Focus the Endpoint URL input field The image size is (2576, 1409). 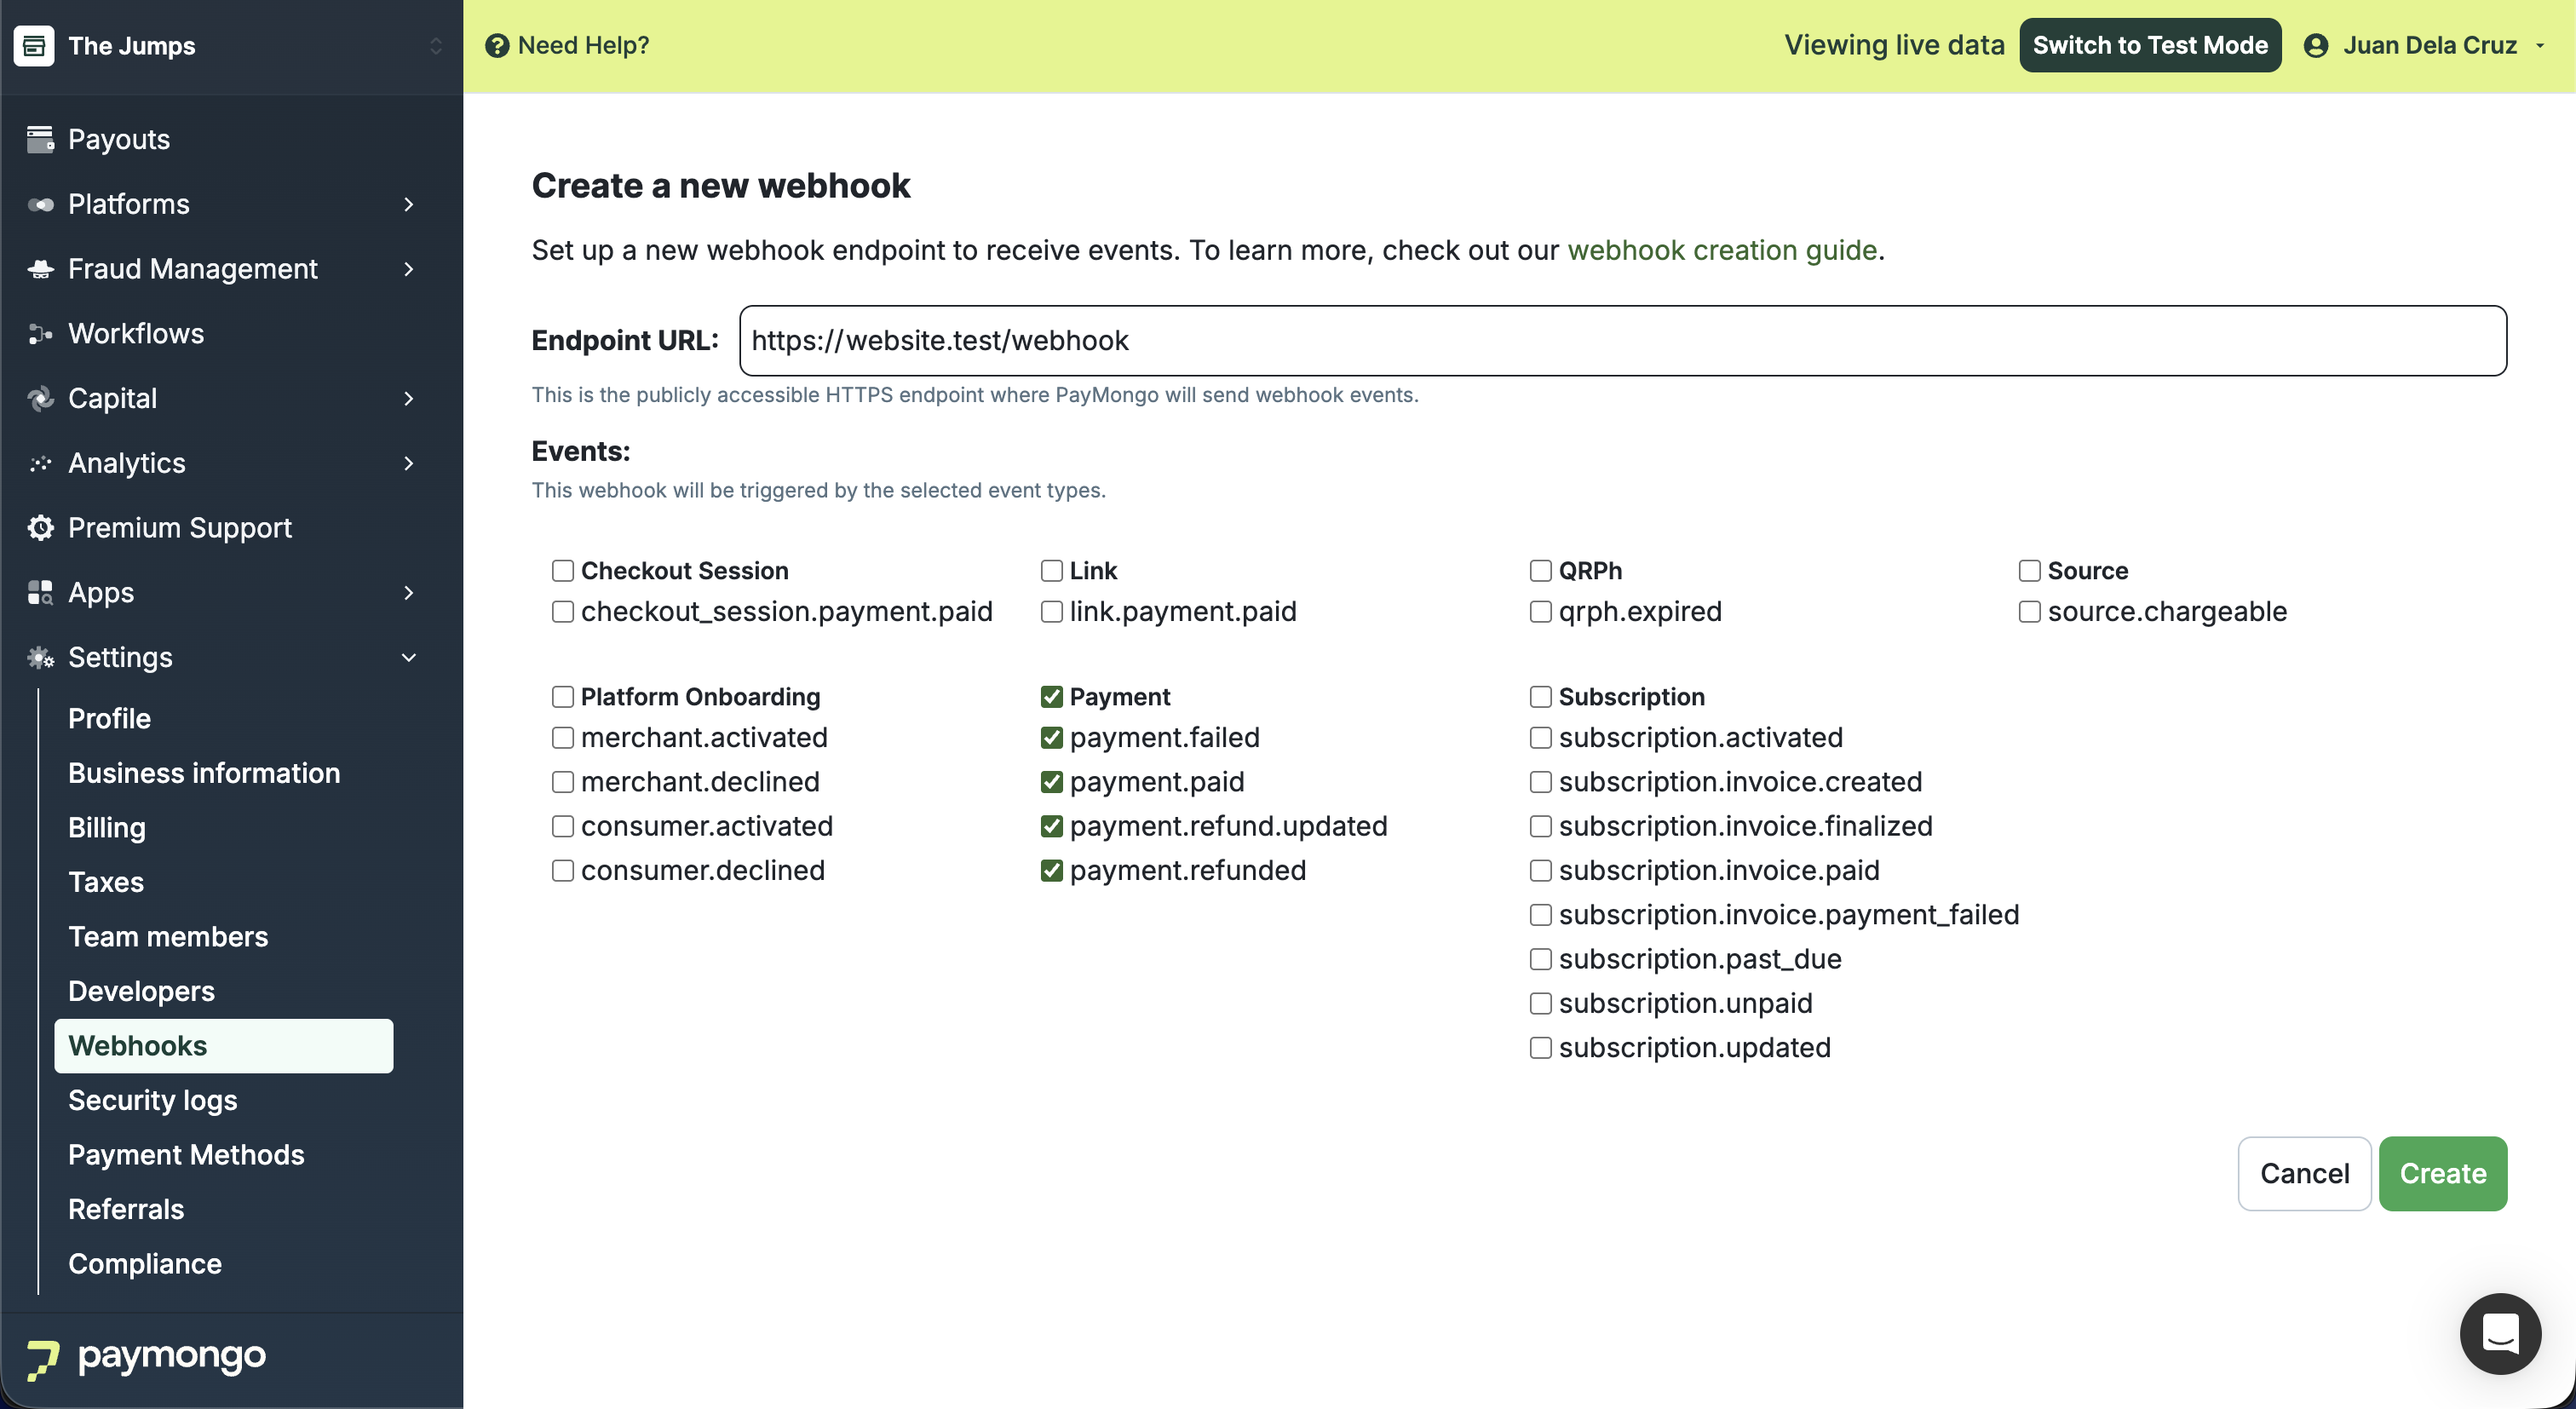[x=1621, y=341]
